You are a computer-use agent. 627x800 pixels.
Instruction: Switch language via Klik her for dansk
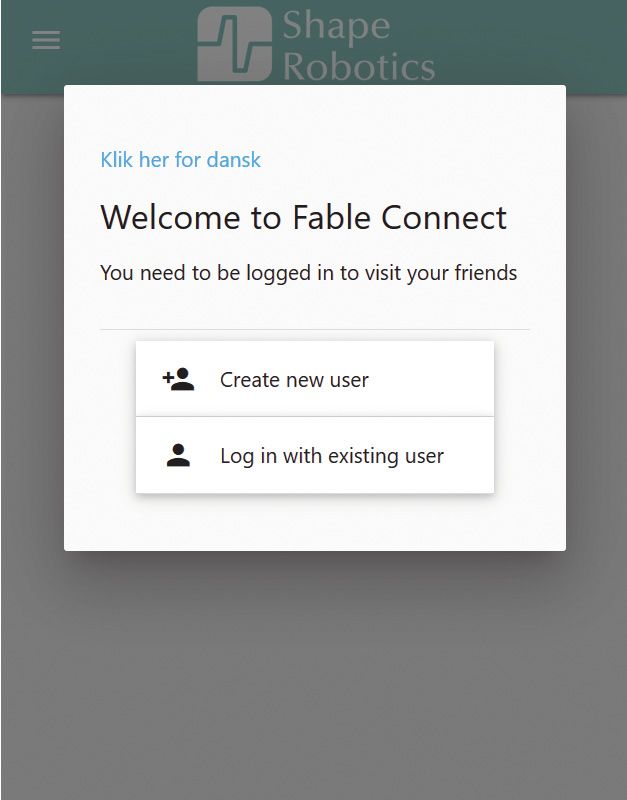[x=180, y=160]
